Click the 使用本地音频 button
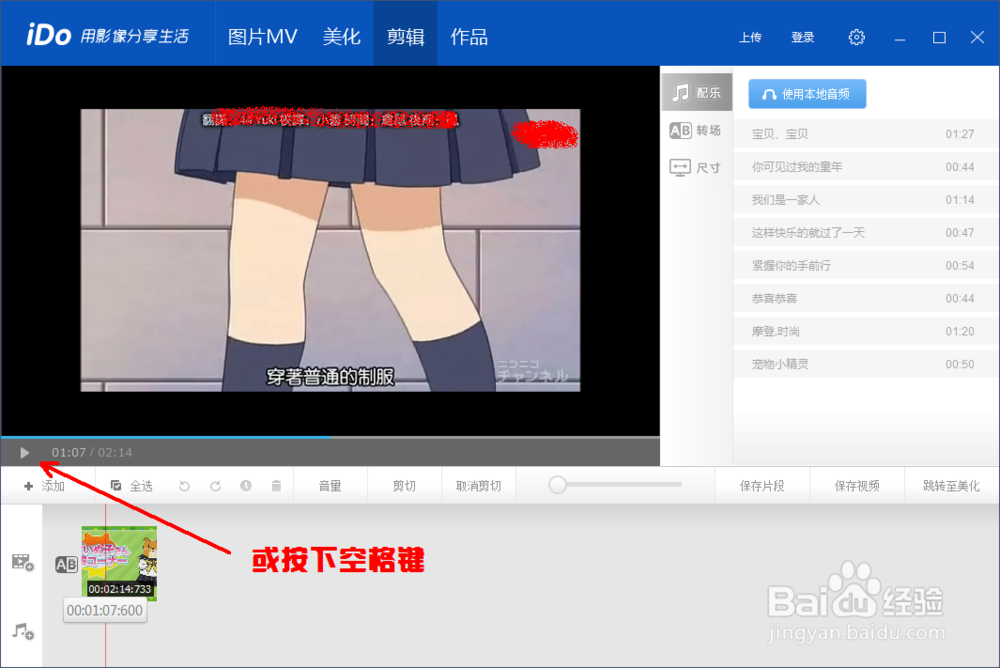This screenshot has height=668, width=1000. pos(807,93)
